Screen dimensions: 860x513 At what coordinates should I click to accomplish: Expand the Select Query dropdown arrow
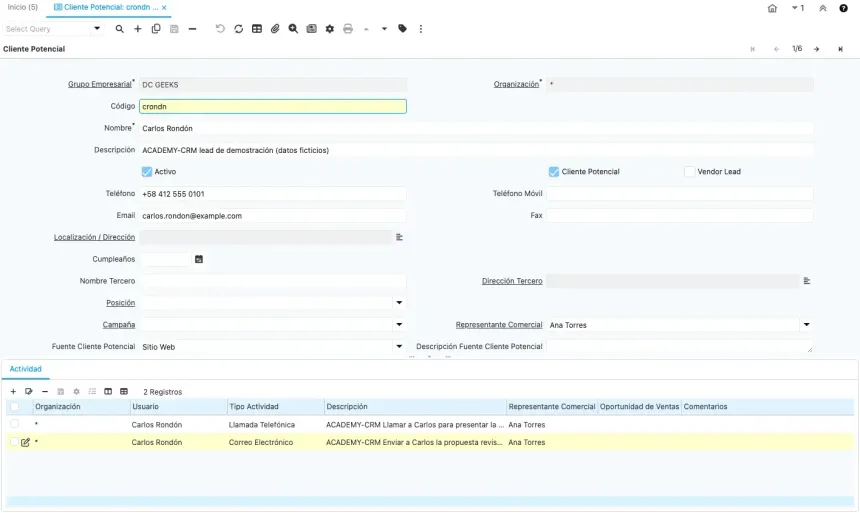97,29
